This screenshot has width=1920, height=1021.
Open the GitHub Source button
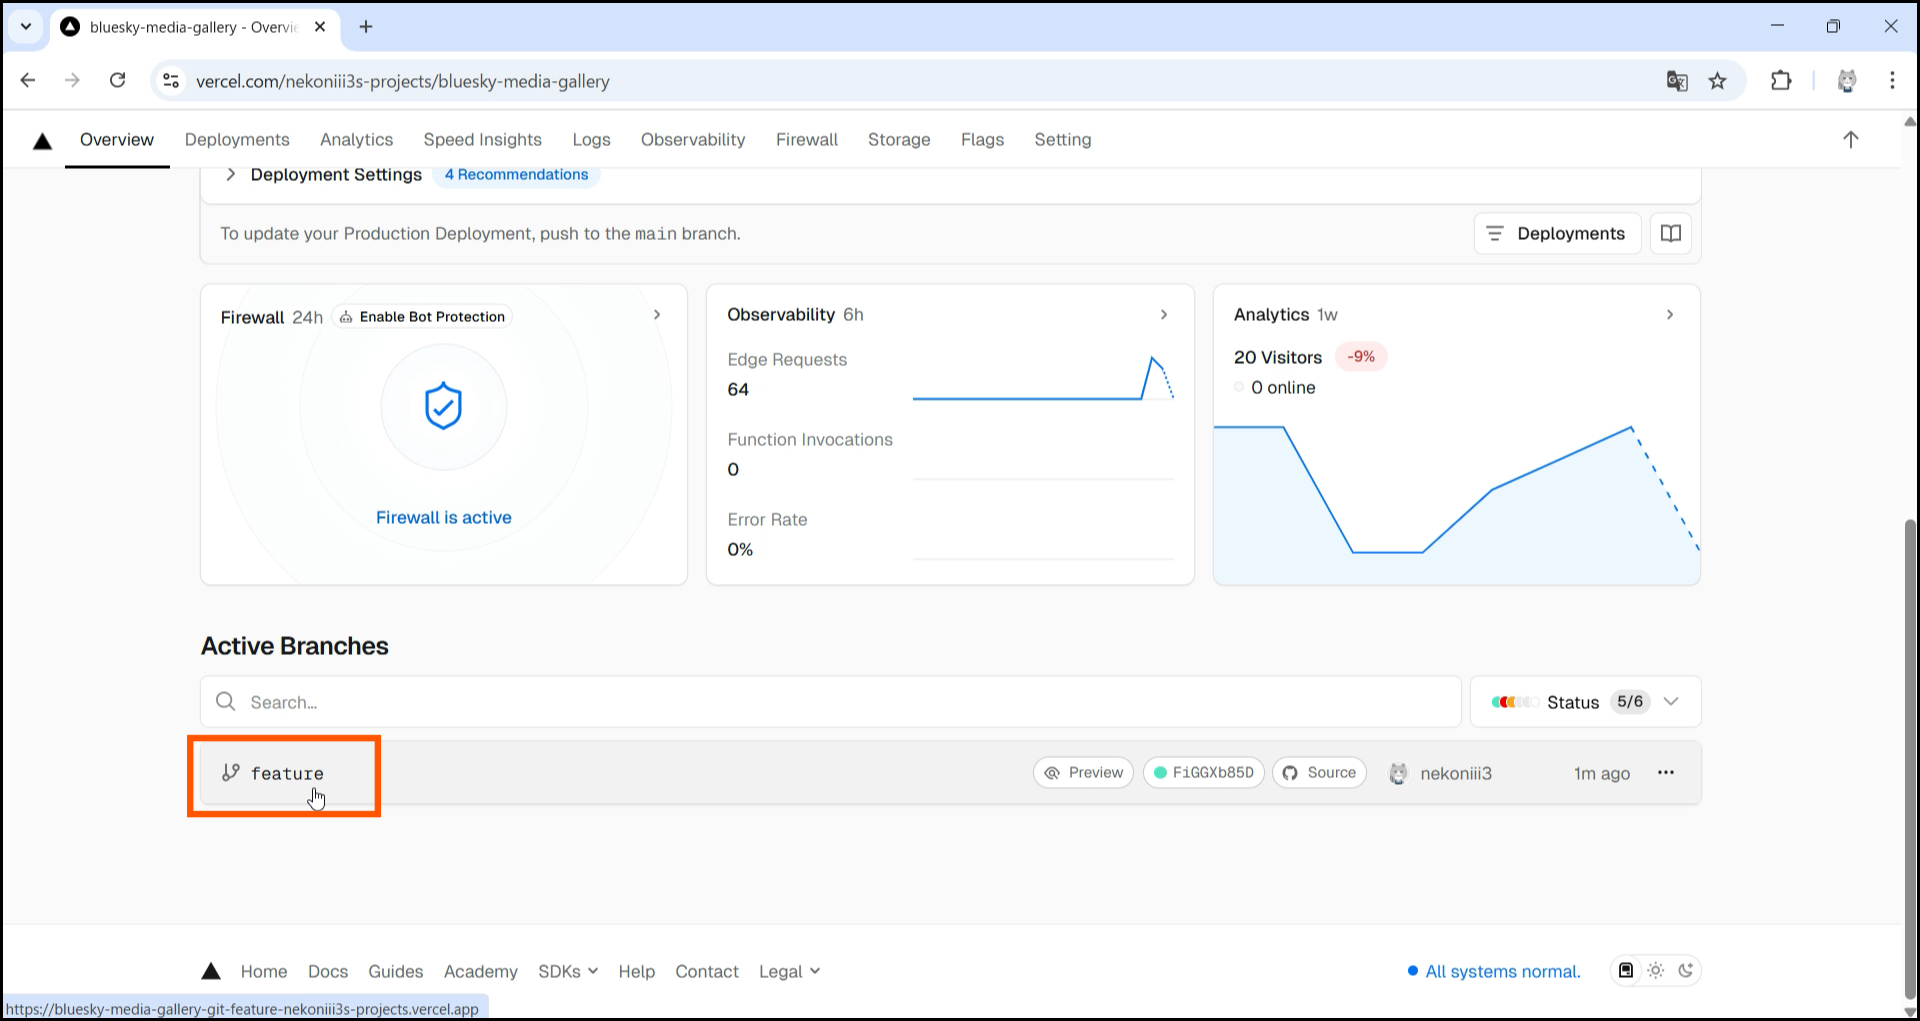click(x=1319, y=772)
